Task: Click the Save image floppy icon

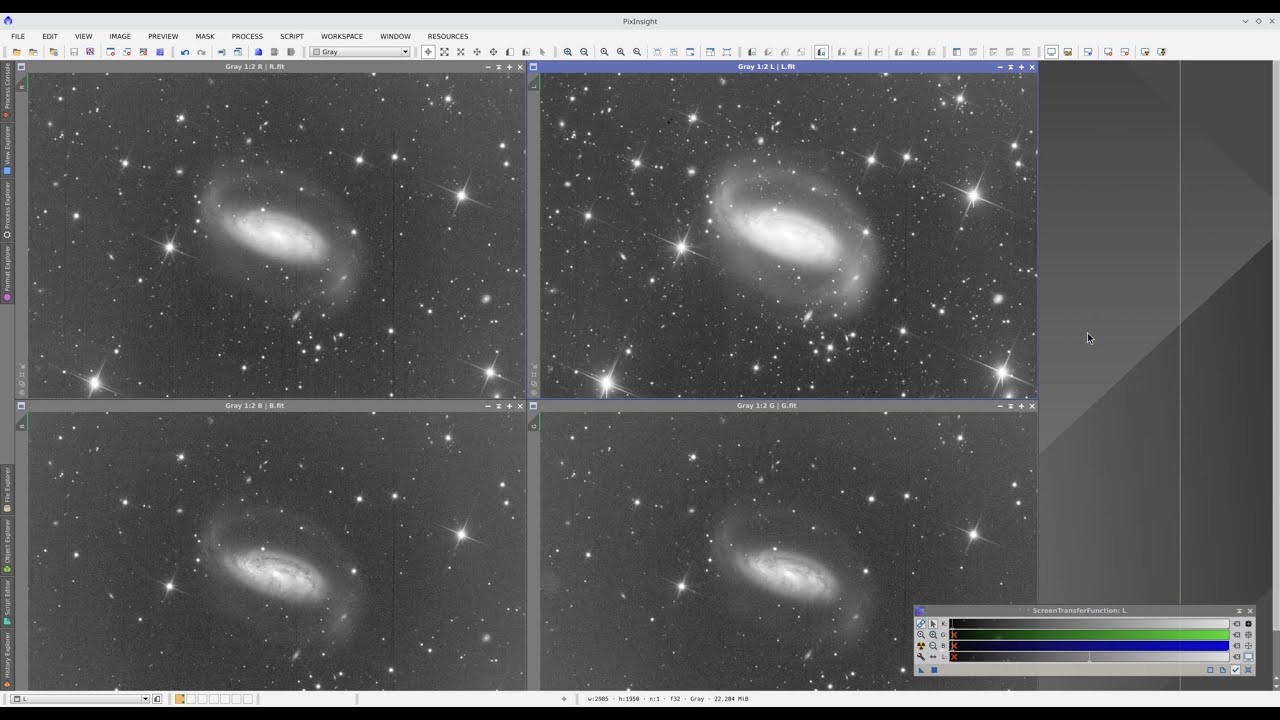Action: tap(73, 52)
